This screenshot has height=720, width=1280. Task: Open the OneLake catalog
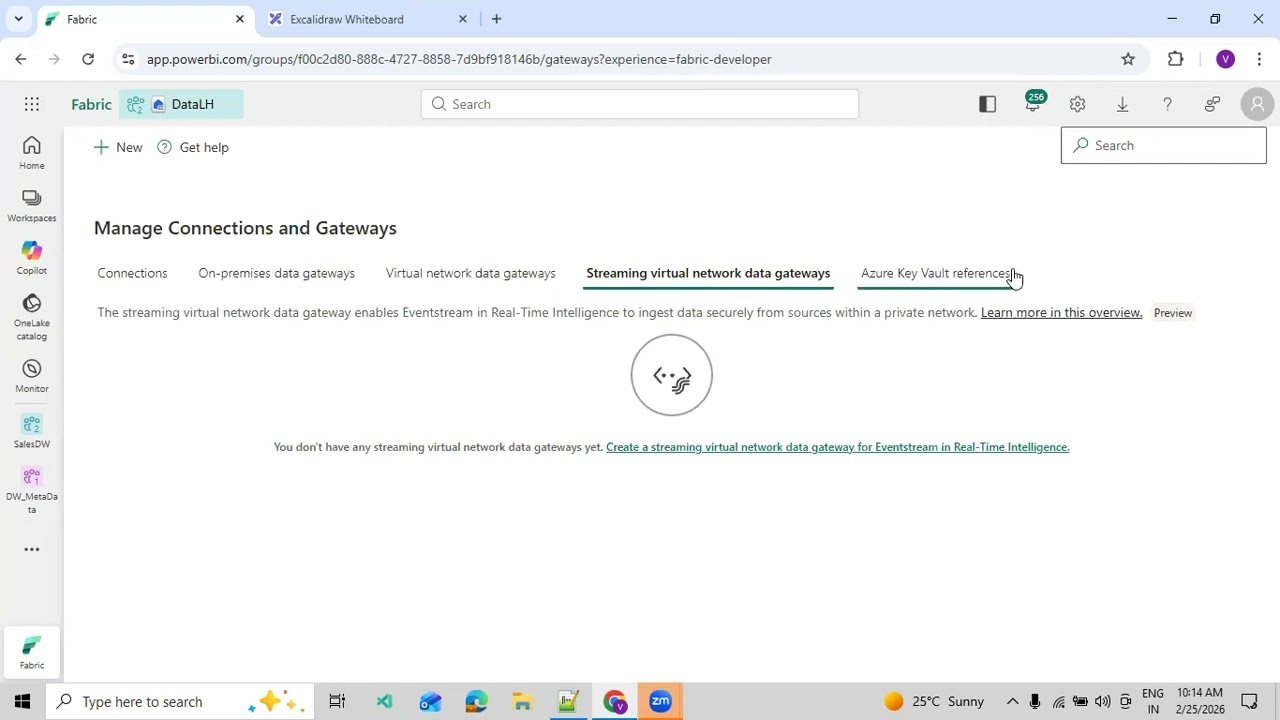click(x=32, y=317)
